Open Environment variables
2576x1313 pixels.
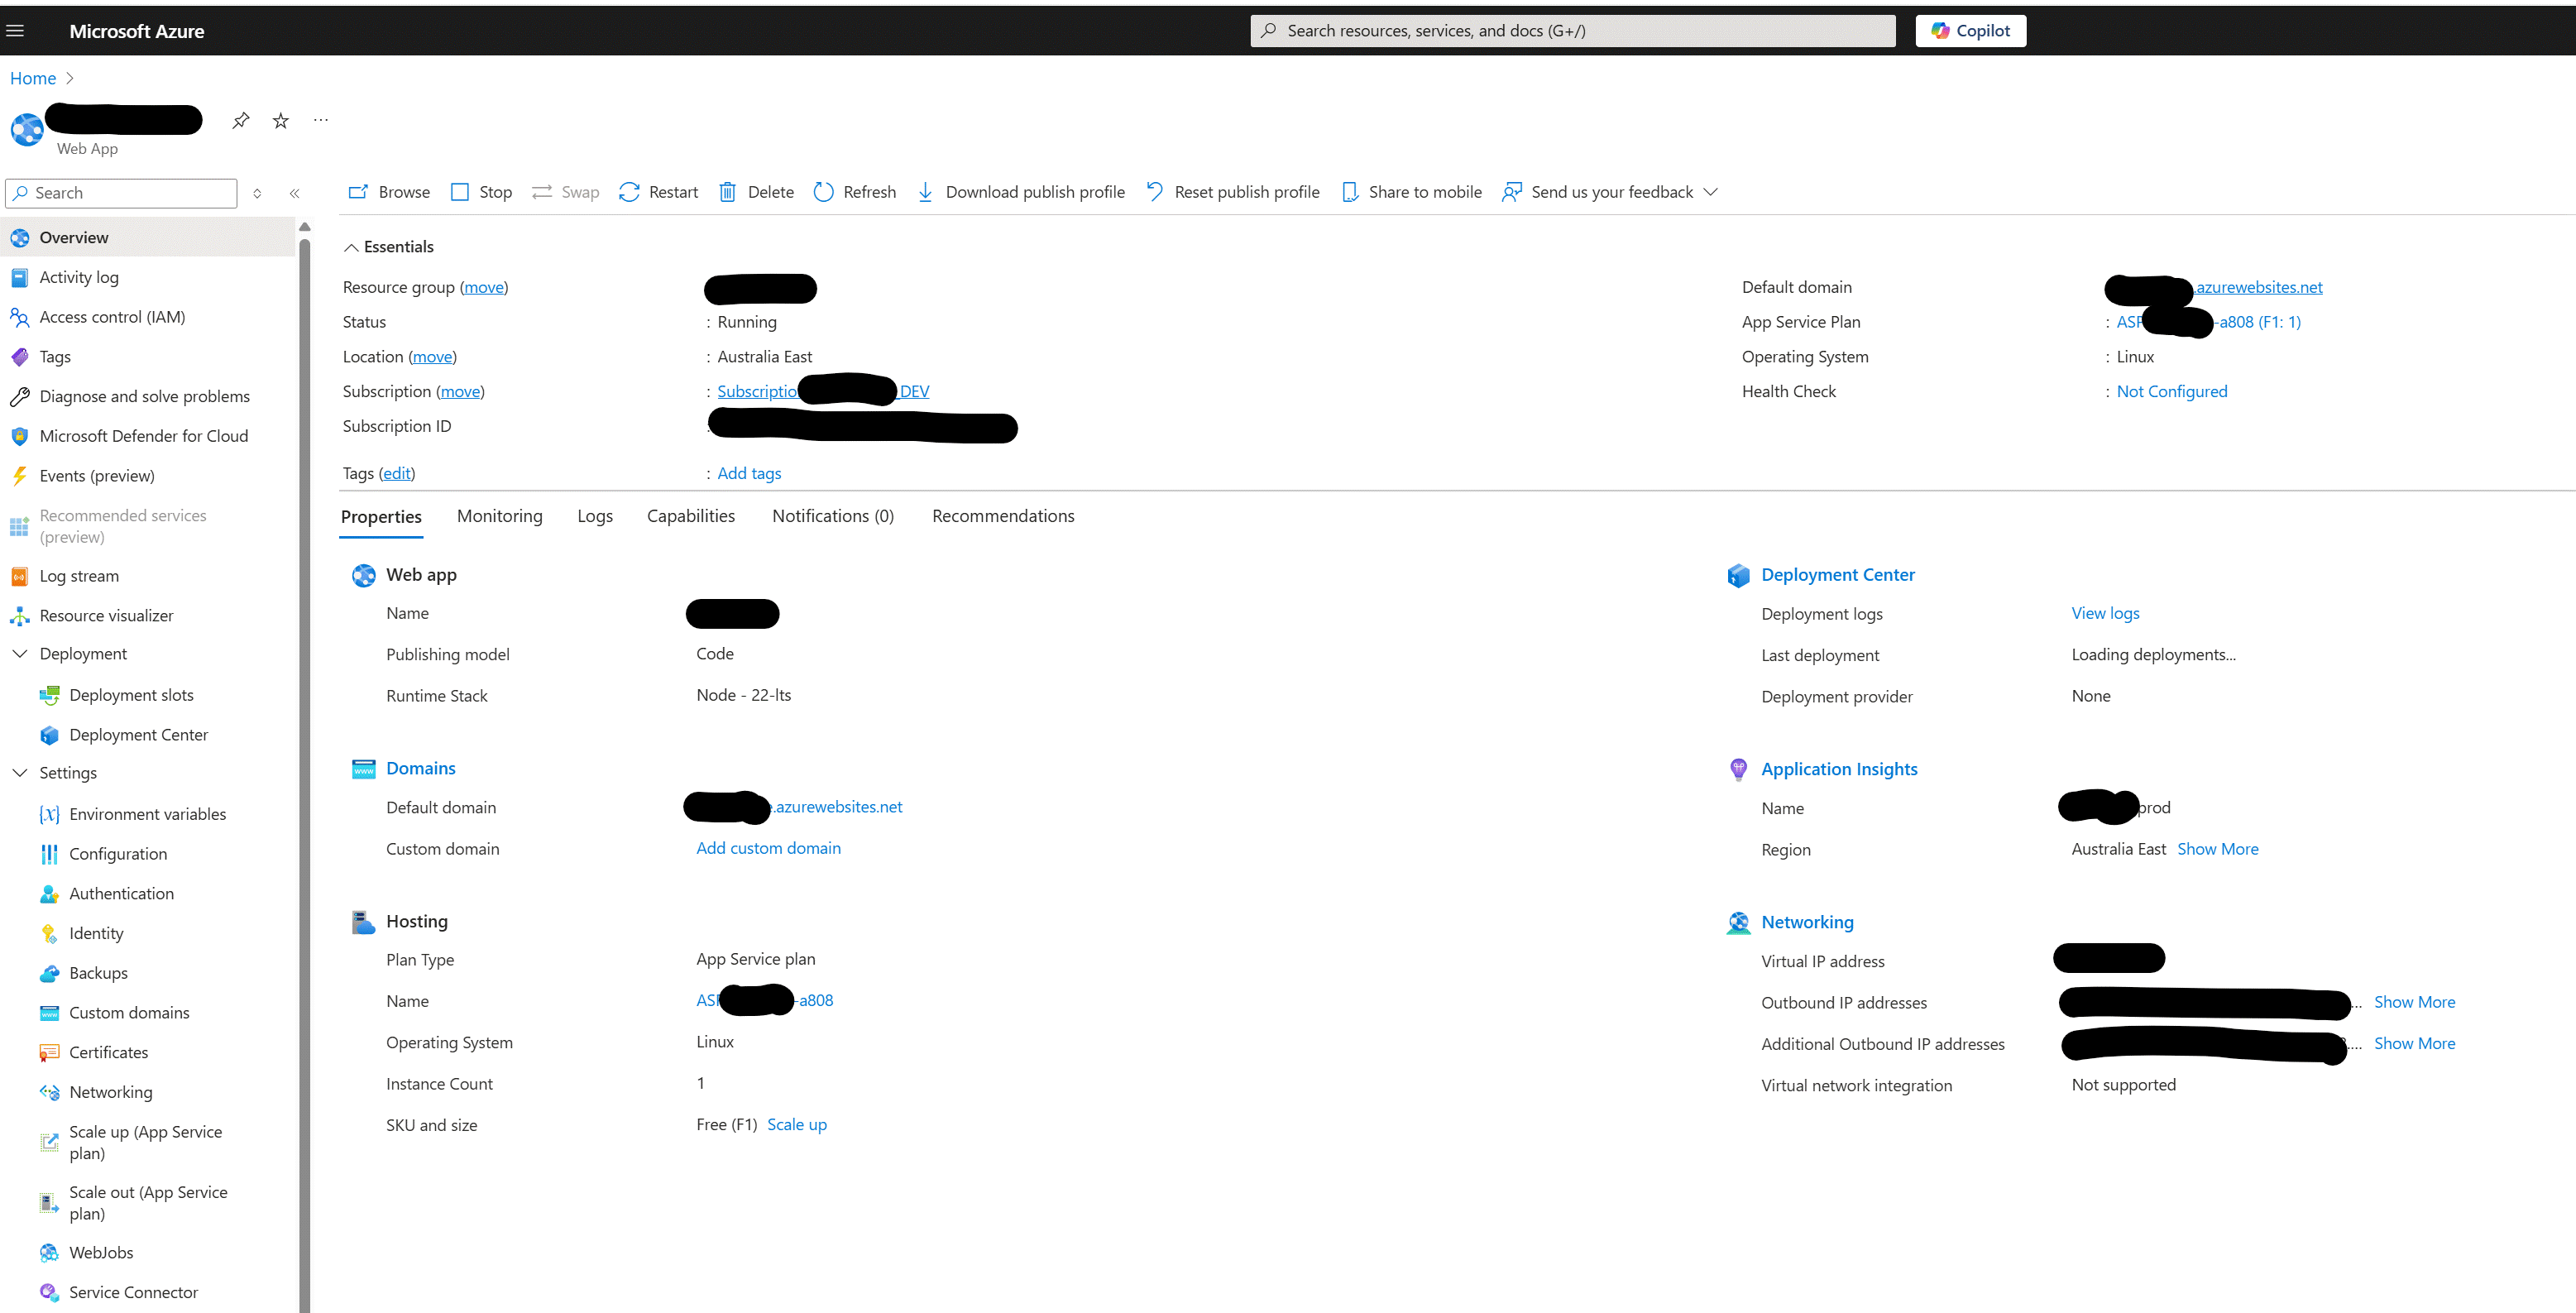(x=147, y=814)
